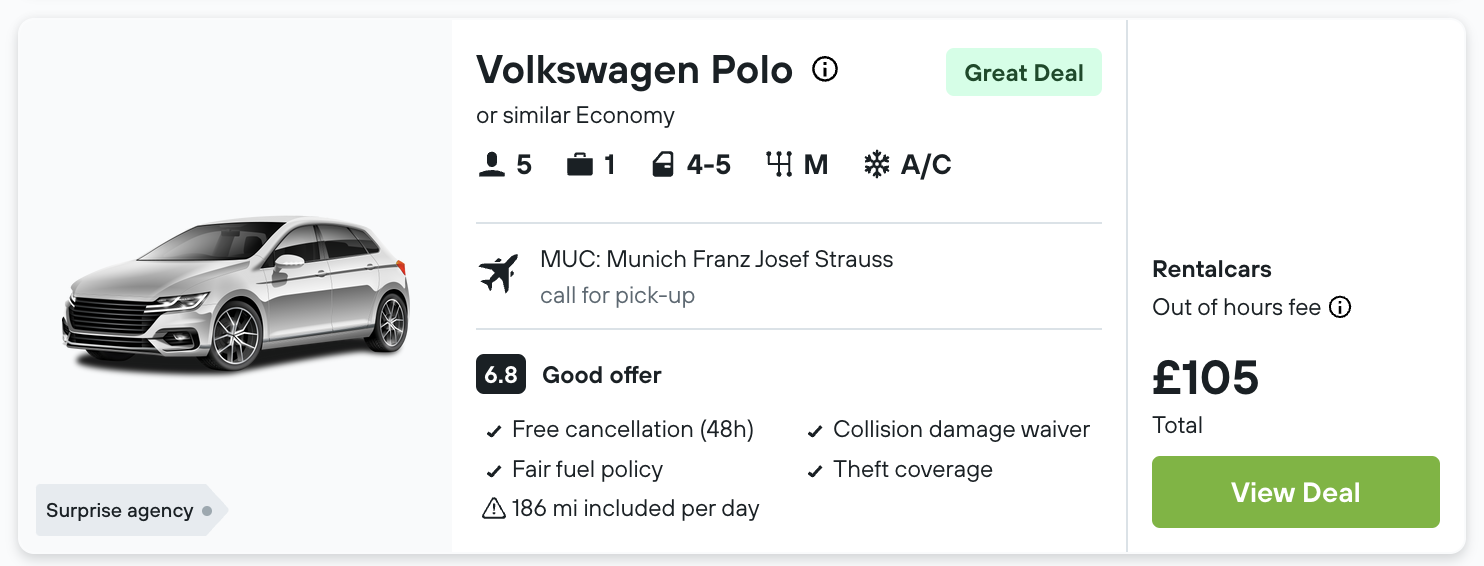Open the View Deal button
This screenshot has height=566, width=1484.
1296,492
